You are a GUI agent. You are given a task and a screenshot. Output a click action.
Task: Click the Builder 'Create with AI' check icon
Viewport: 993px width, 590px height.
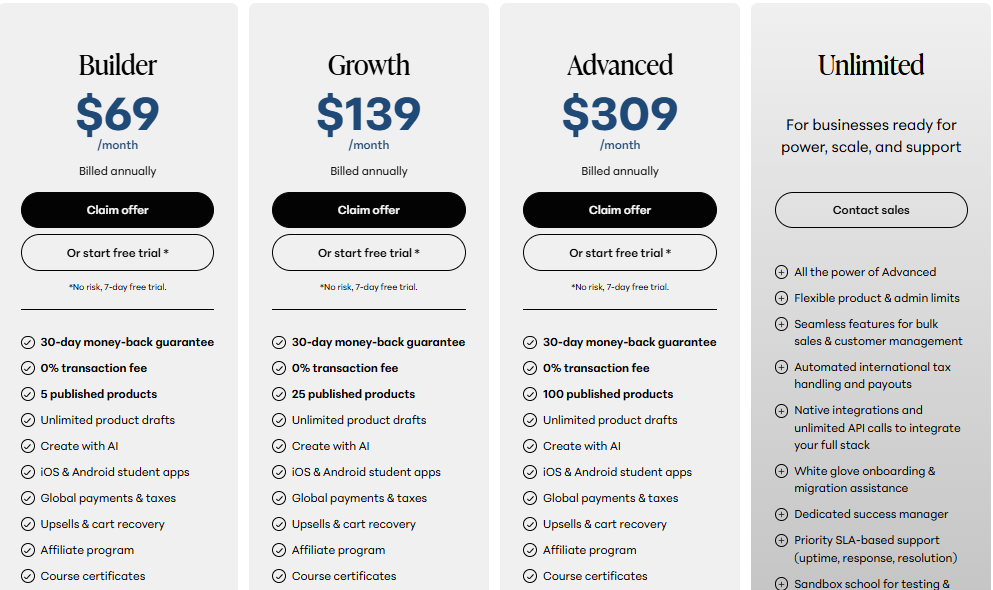pyautogui.click(x=28, y=446)
